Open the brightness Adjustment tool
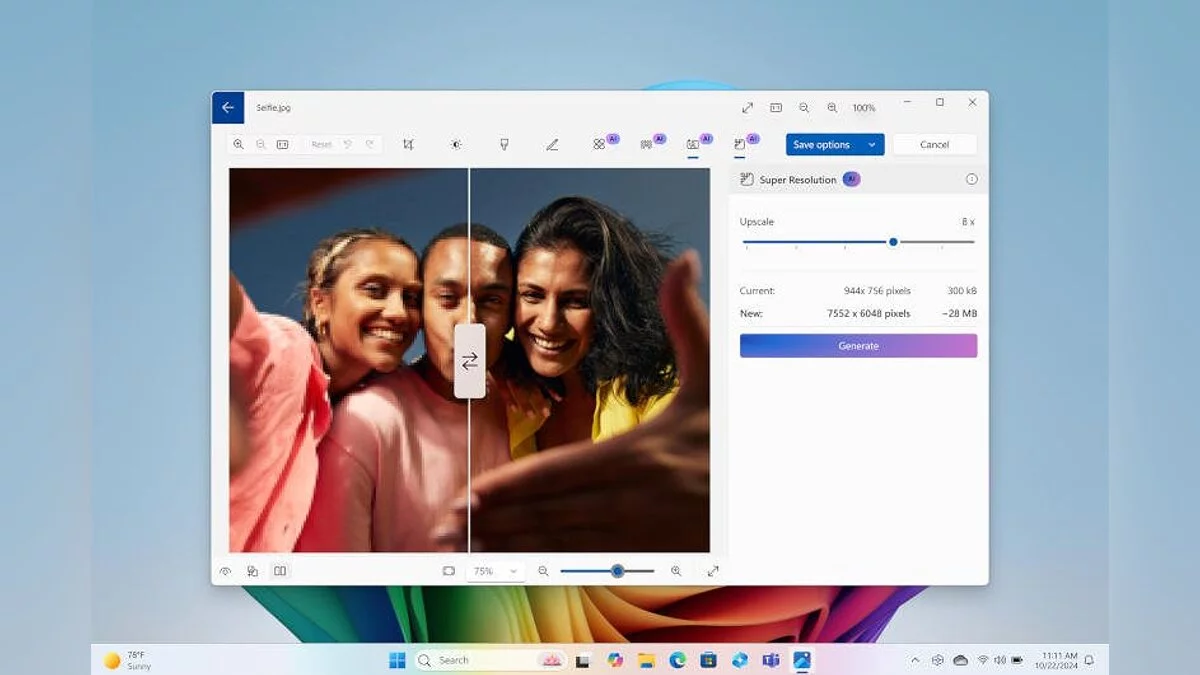Image resolution: width=1200 pixels, height=675 pixels. [456, 145]
